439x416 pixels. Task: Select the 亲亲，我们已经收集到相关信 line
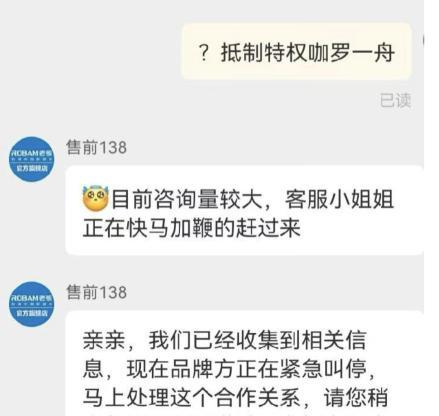pyautogui.click(x=225, y=340)
